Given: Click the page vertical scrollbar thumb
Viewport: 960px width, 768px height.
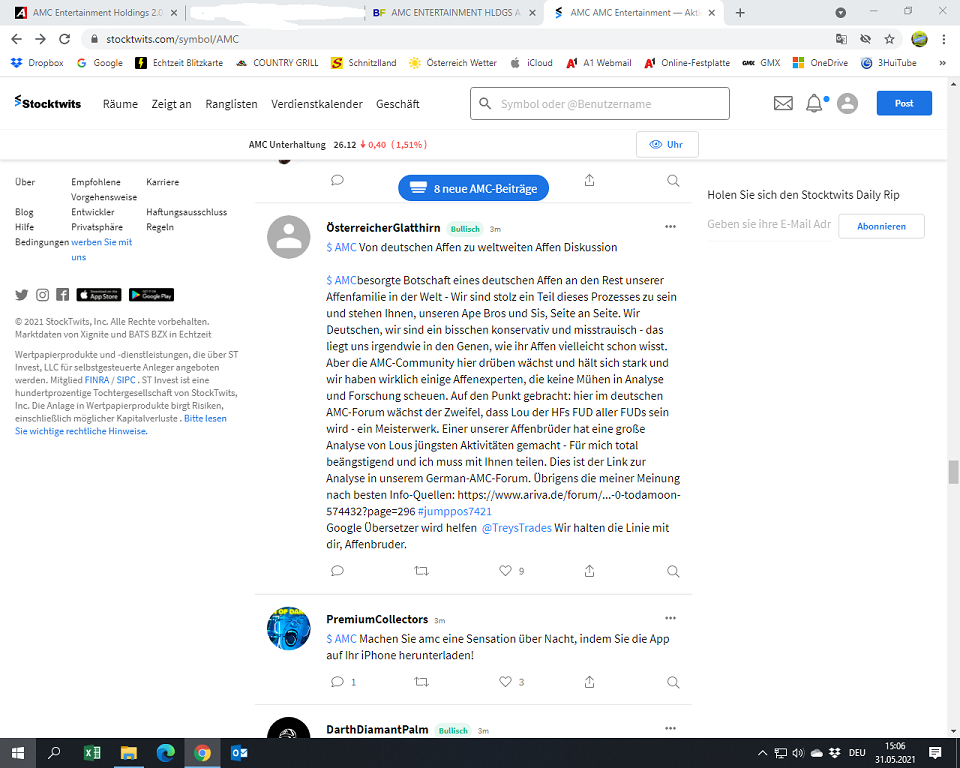Looking at the screenshot, I should coord(953,472).
